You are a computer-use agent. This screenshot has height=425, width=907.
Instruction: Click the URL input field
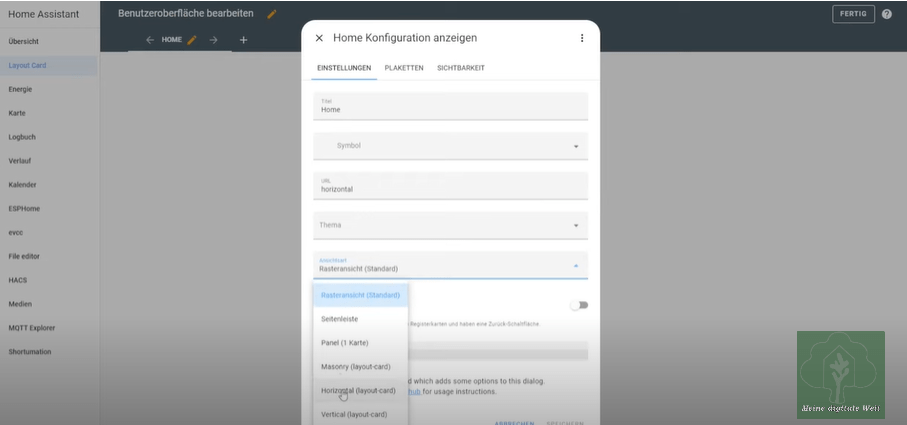point(450,187)
